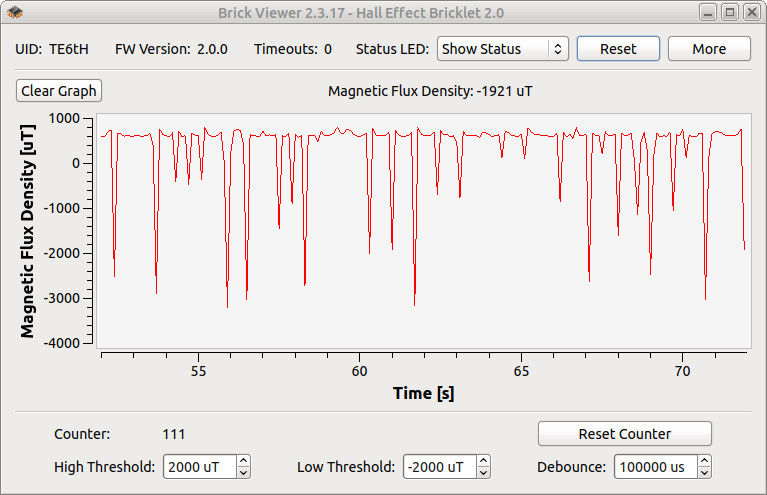This screenshot has height=495, width=767.
Task: Increase the Debounce value
Action: (x=704, y=461)
